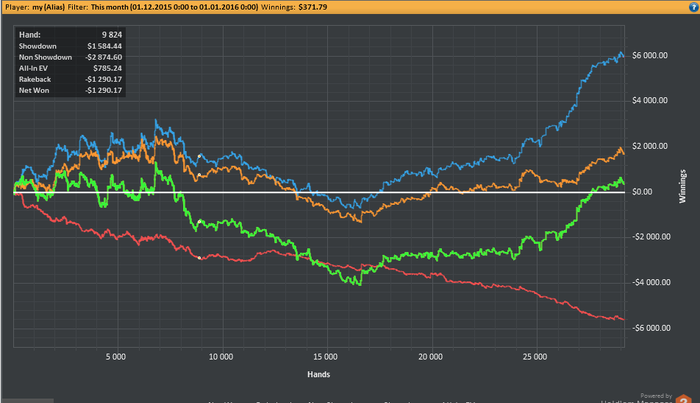The height and width of the screenshot is (403, 700).
Task: Click the -$6 000.00 y-axis label
Action: coord(651,328)
